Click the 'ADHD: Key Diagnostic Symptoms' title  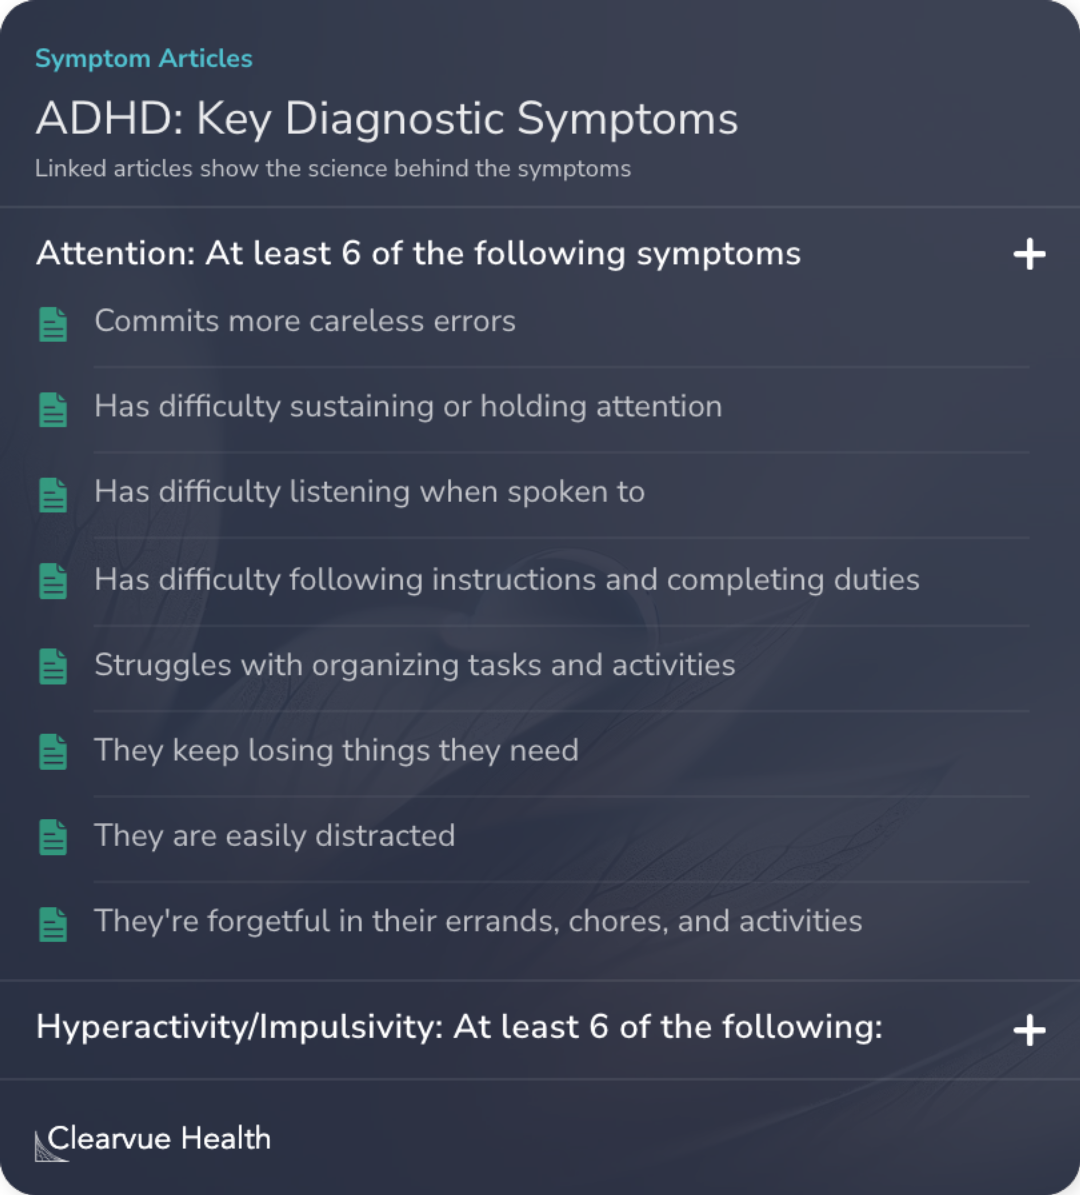(387, 119)
